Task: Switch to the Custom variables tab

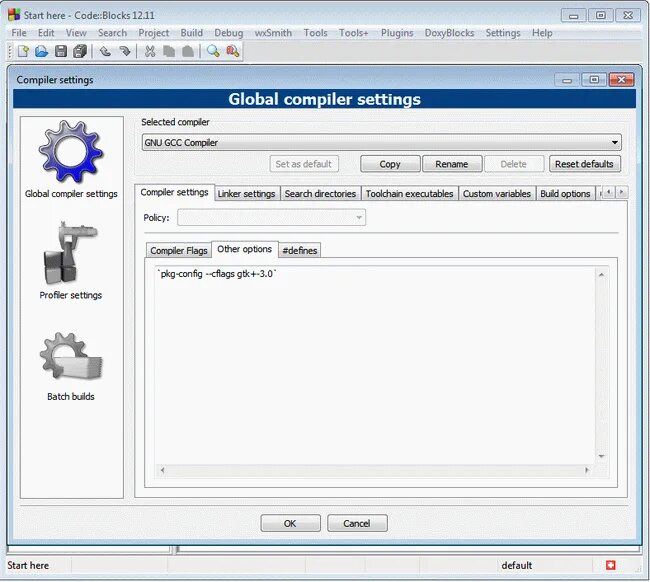Action: click(x=497, y=194)
